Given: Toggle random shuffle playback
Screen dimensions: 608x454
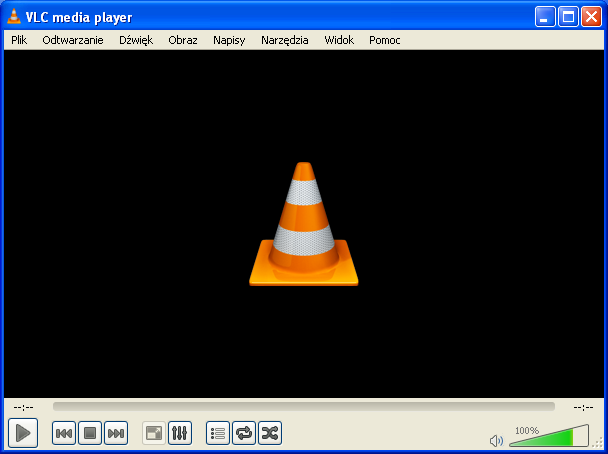Looking at the screenshot, I should click(x=270, y=433).
